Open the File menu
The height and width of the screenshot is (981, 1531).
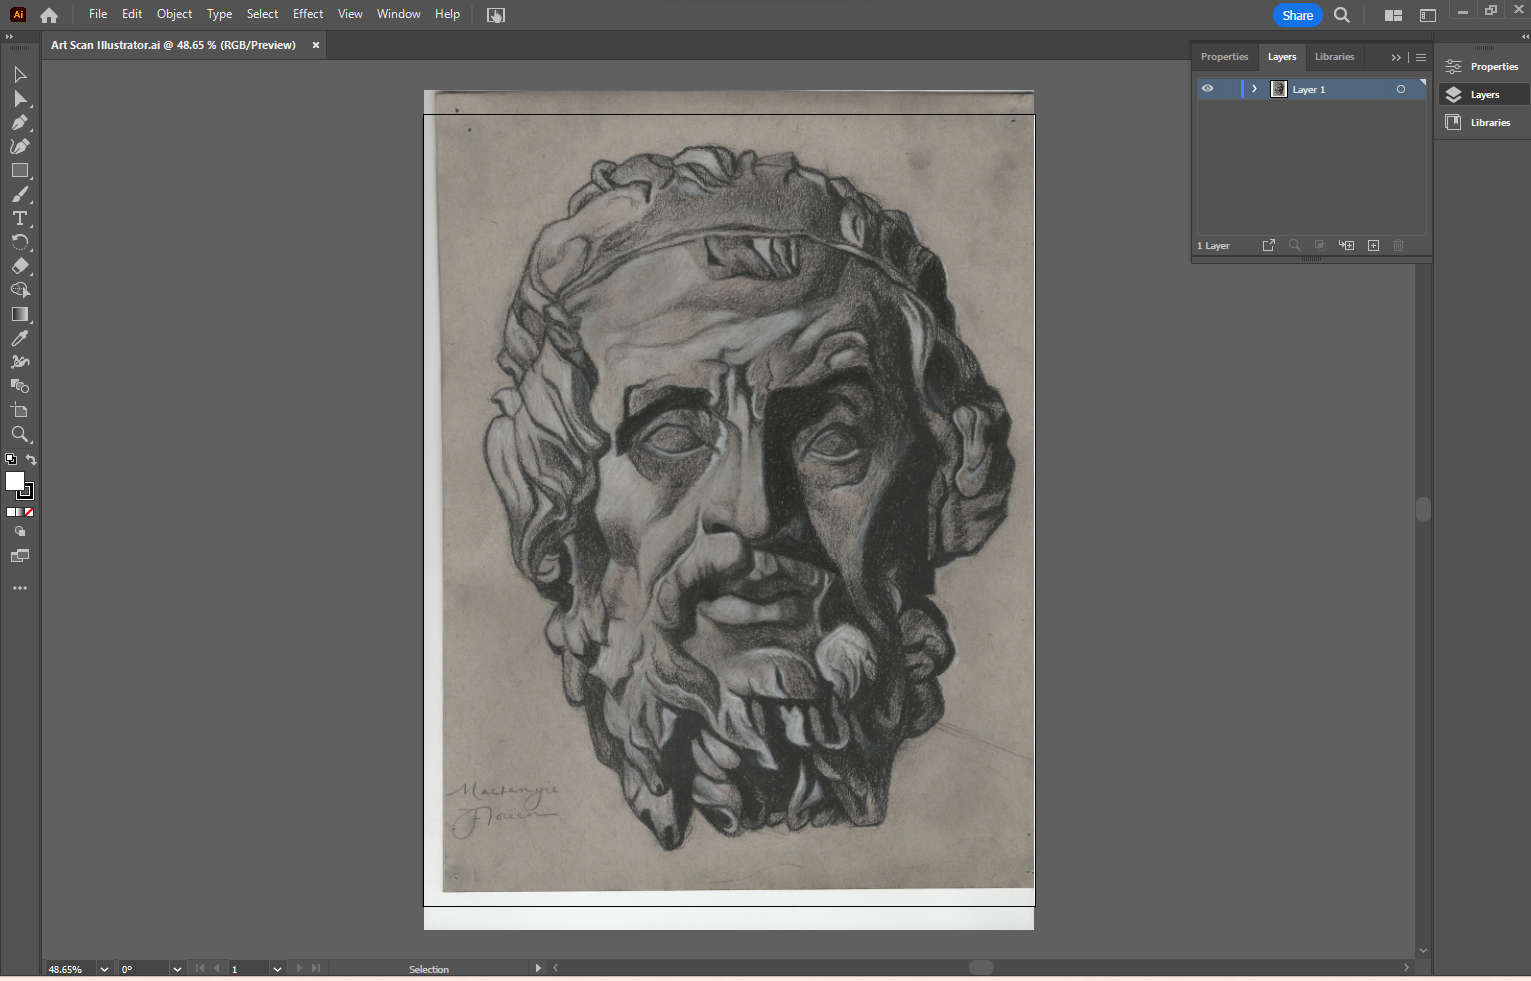click(x=98, y=14)
